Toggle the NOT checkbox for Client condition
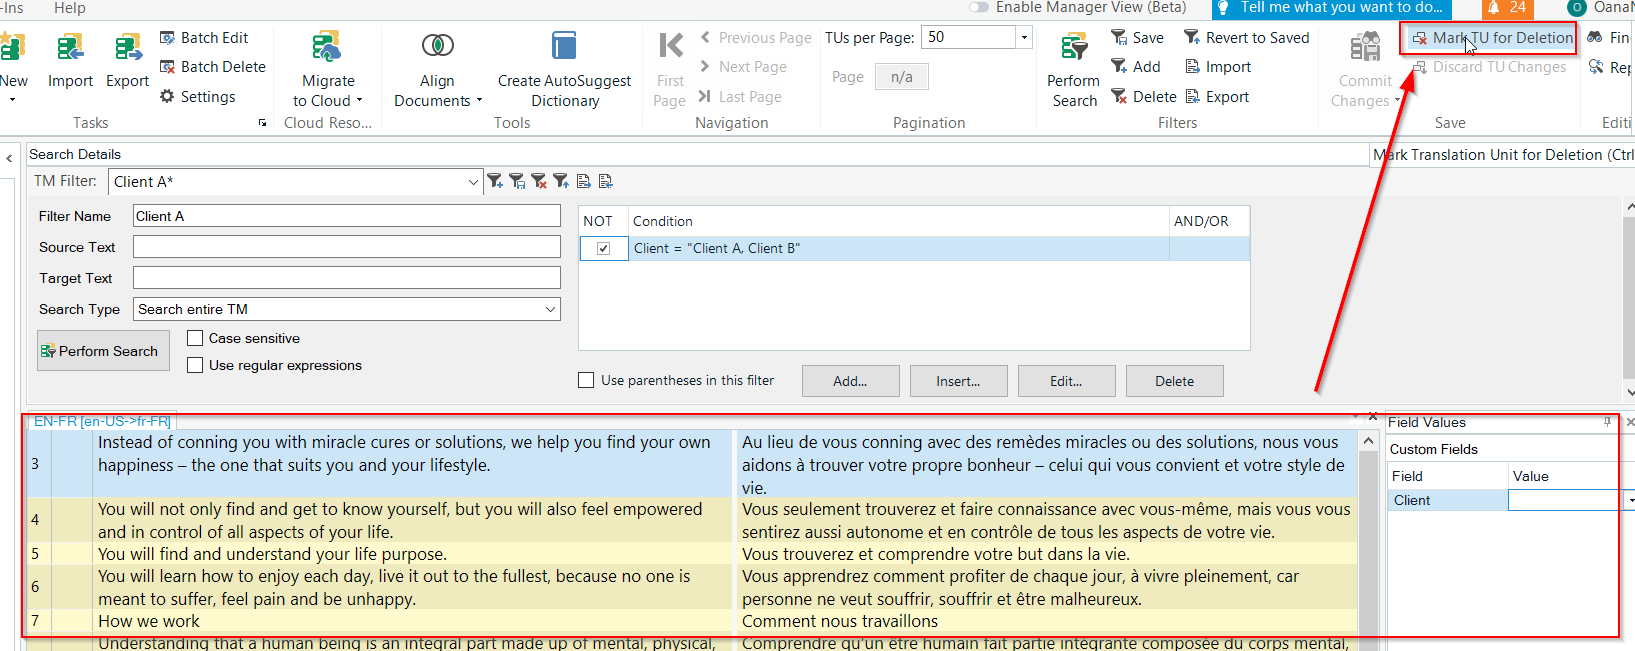 pos(603,248)
